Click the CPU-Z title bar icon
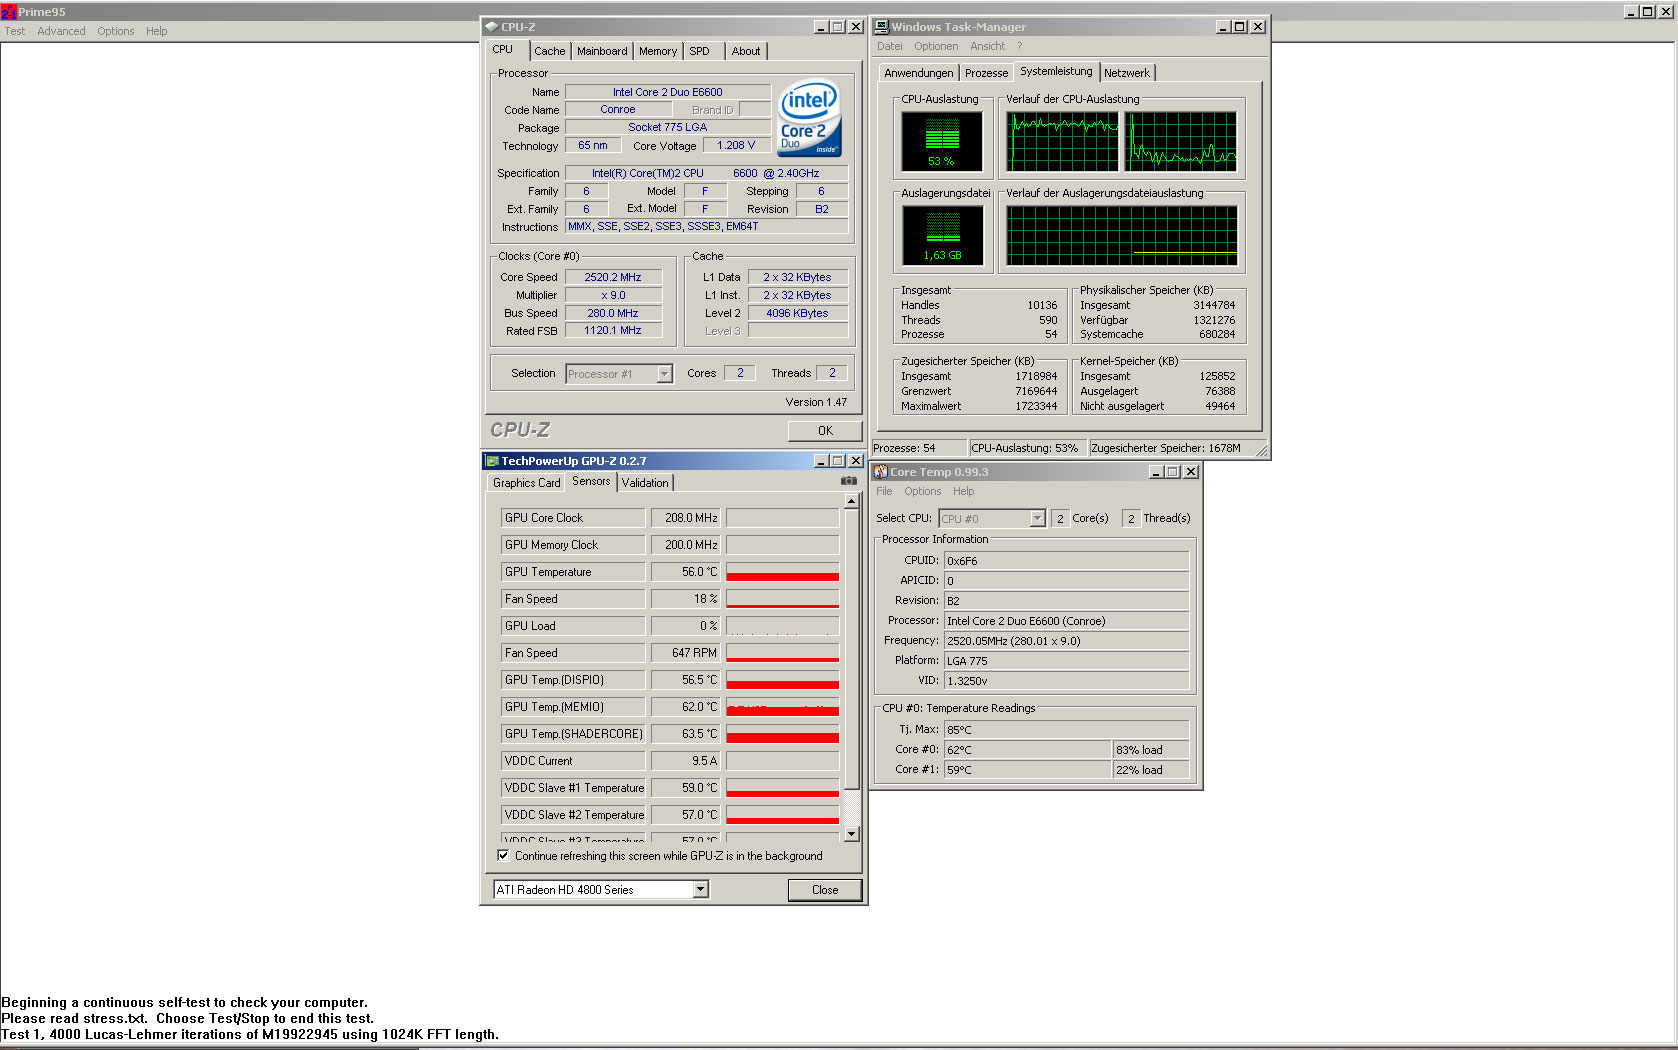 coord(491,27)
